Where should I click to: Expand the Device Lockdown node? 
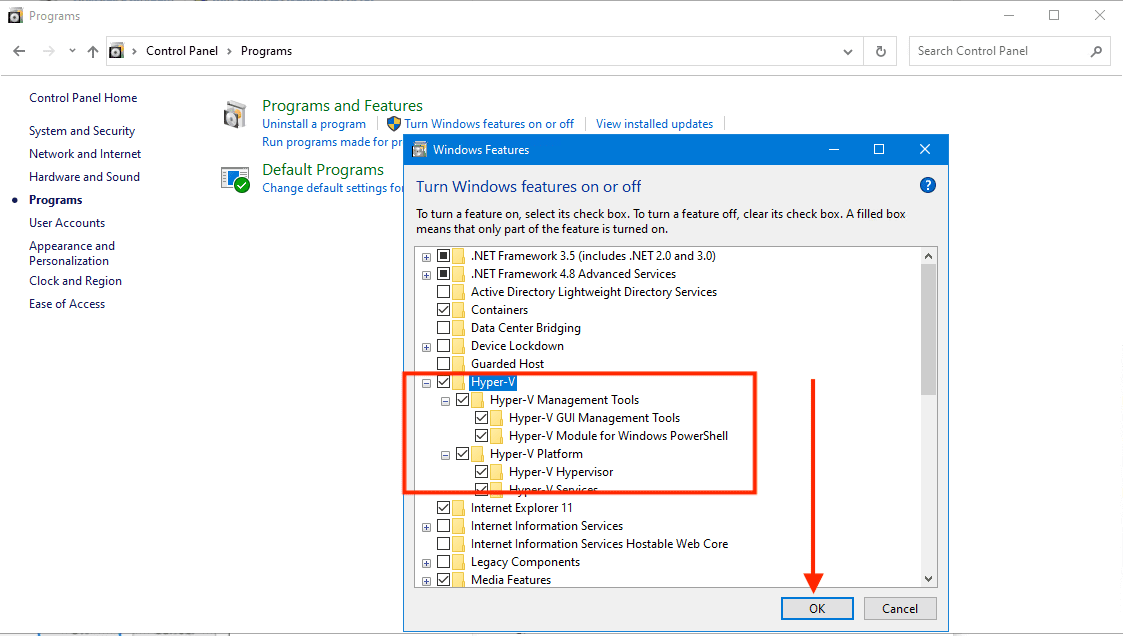(x=427, y=346)
